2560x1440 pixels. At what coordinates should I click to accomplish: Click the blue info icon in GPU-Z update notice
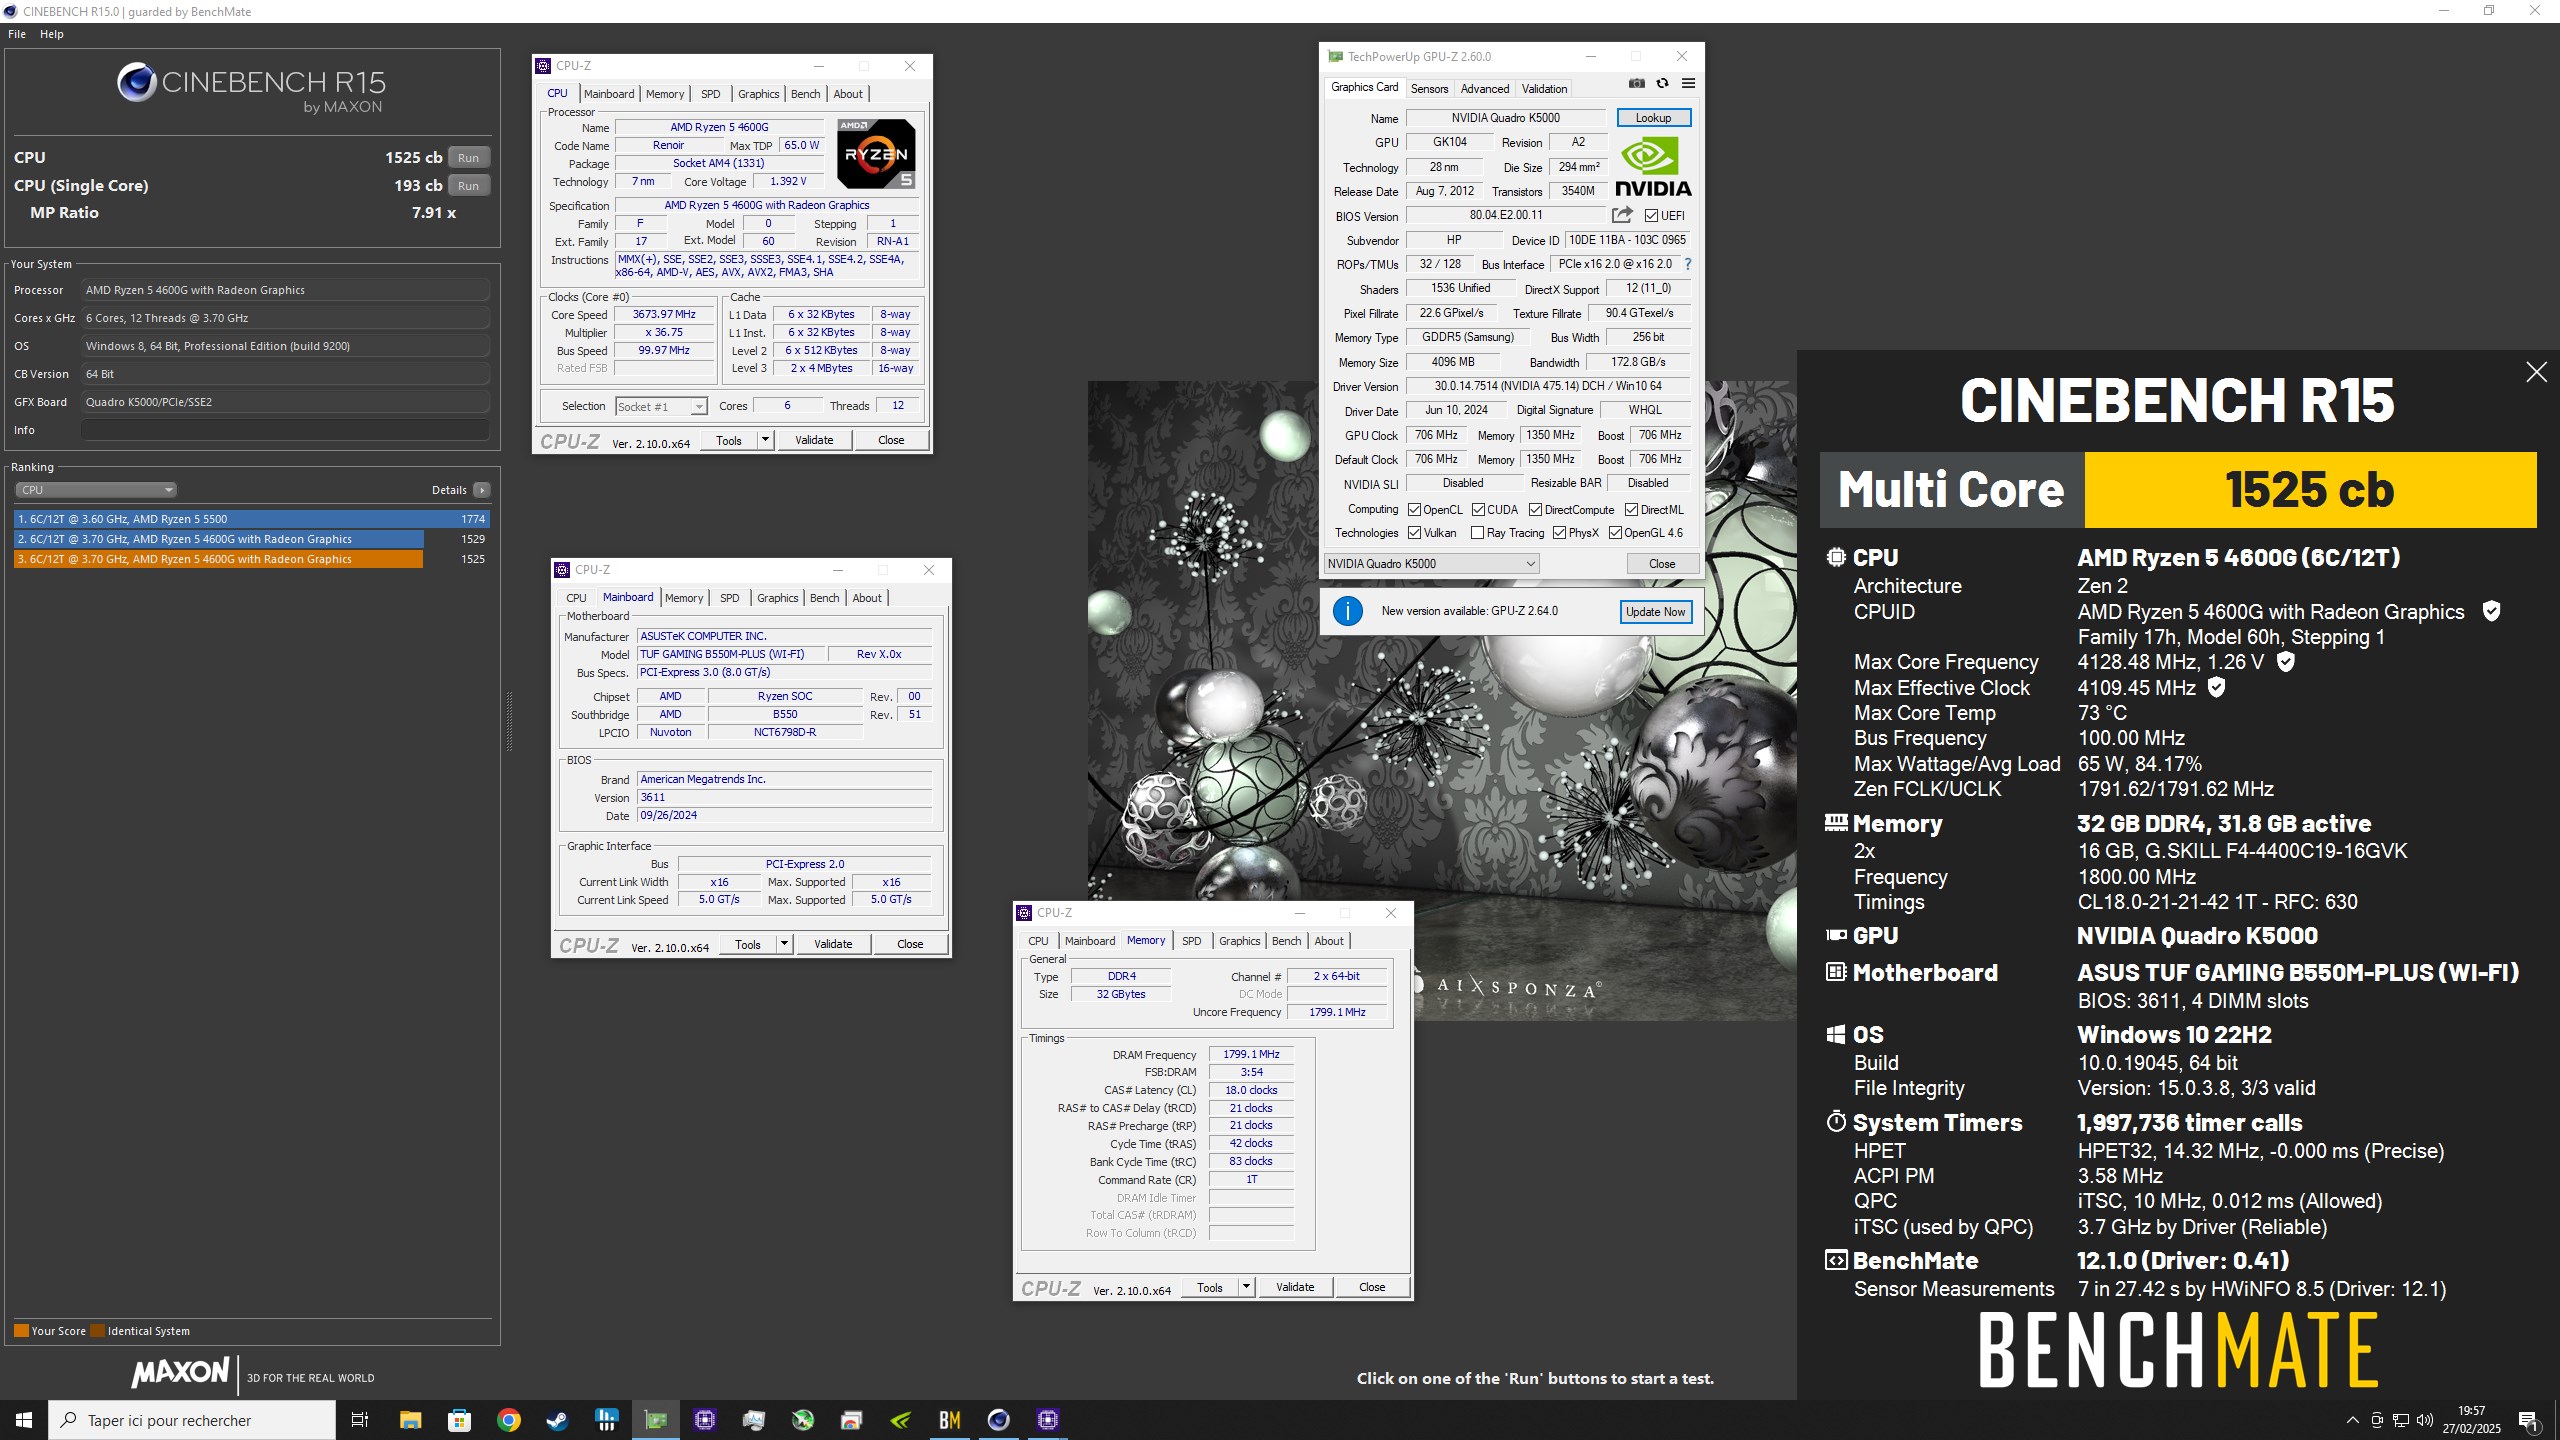pos(1347,611)
